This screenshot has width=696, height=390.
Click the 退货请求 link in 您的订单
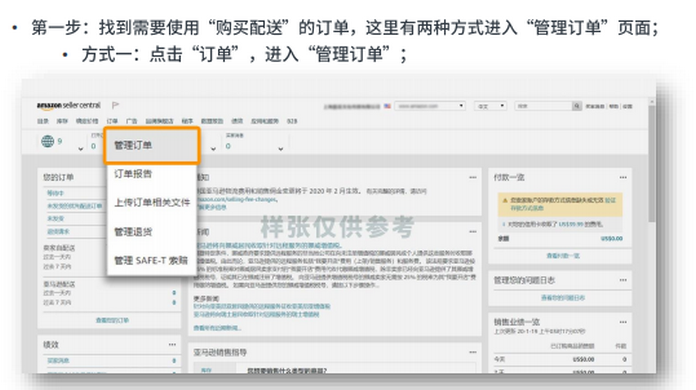point(58,232)
